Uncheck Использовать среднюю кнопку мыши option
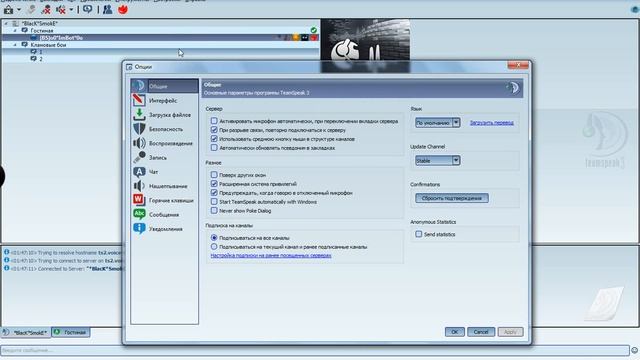The image size is (640, 360). (x=214, y=139)
